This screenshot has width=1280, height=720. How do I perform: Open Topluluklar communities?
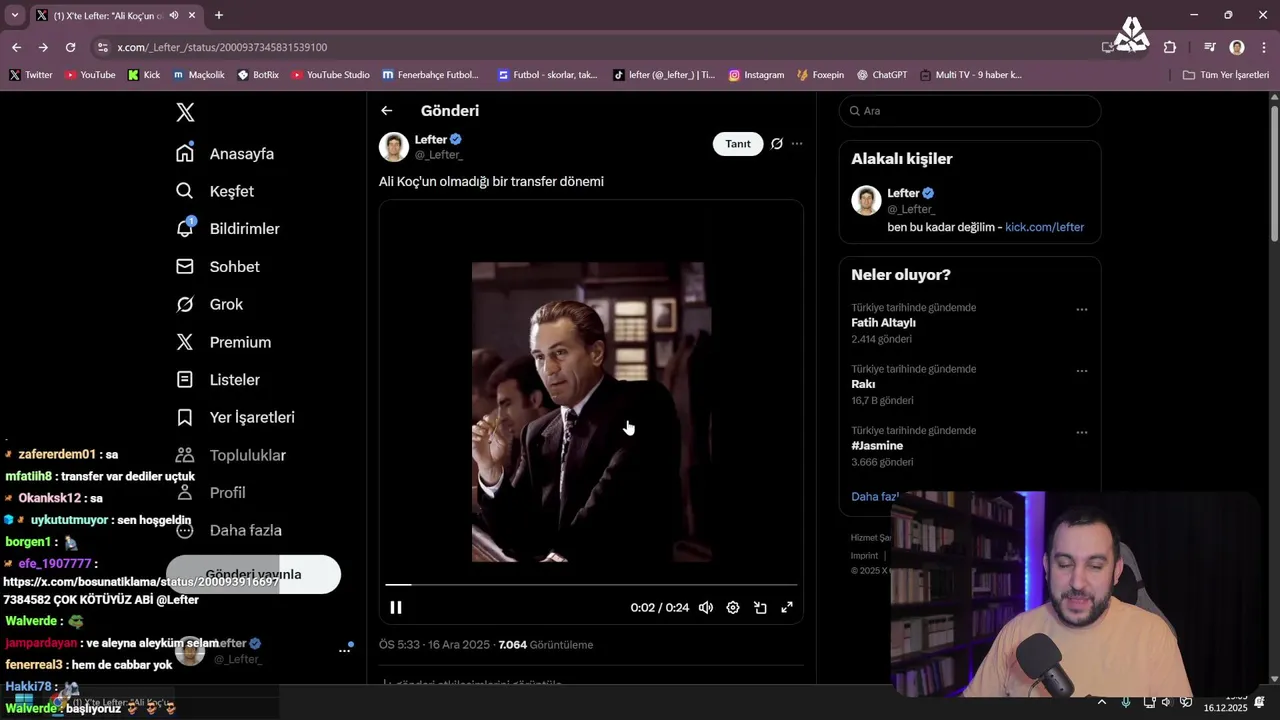[x=232, y=455]
